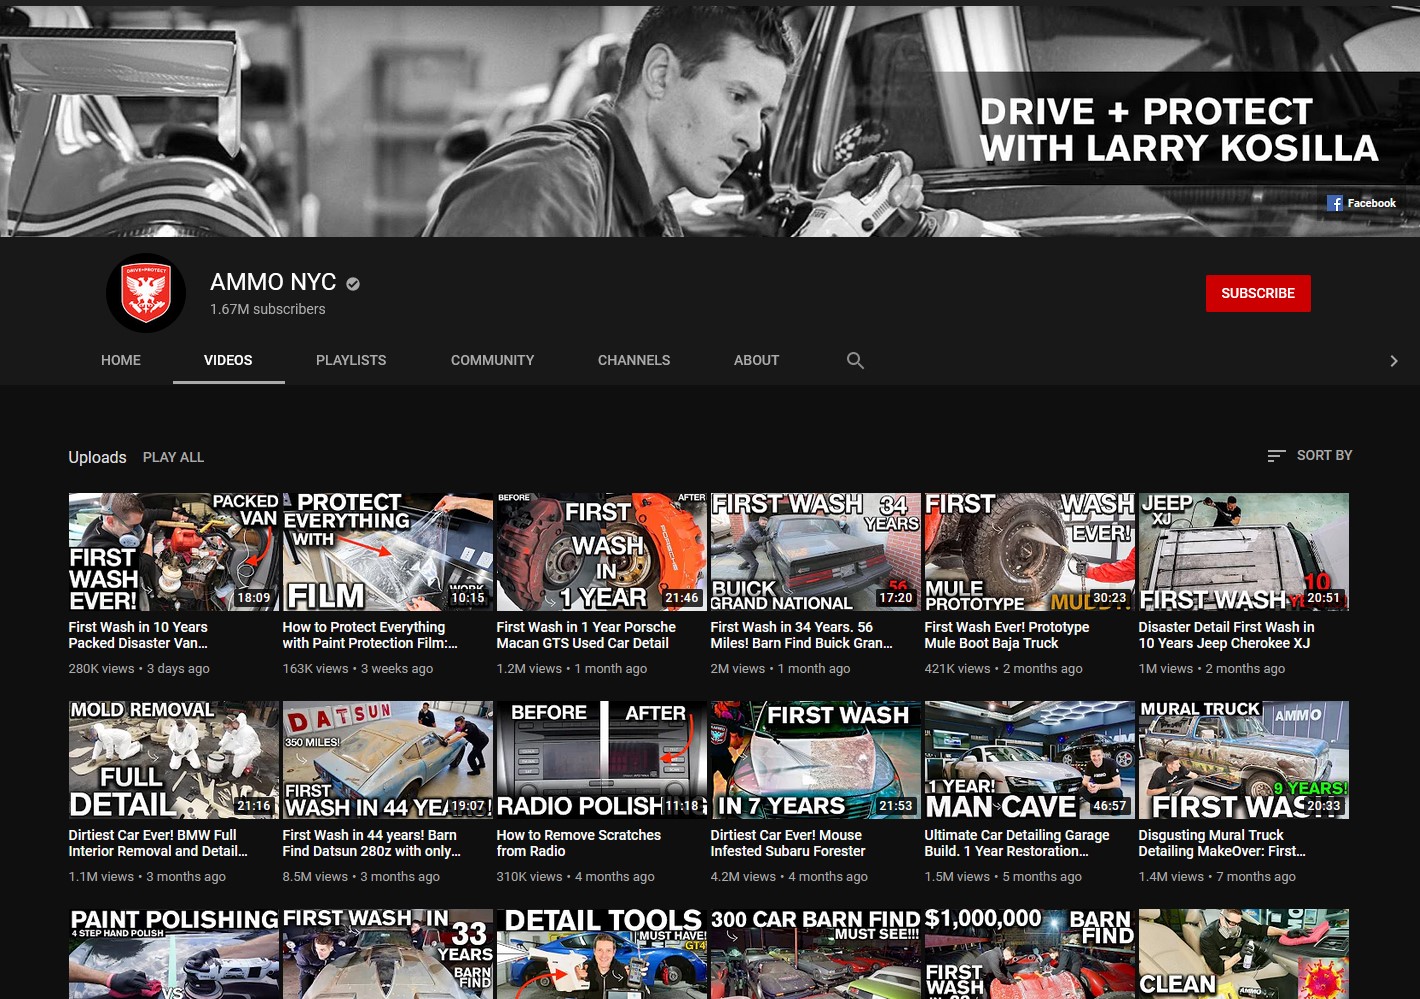
Task: Click the right chevron to scroll channel tabs
Action: (1394, 361)
